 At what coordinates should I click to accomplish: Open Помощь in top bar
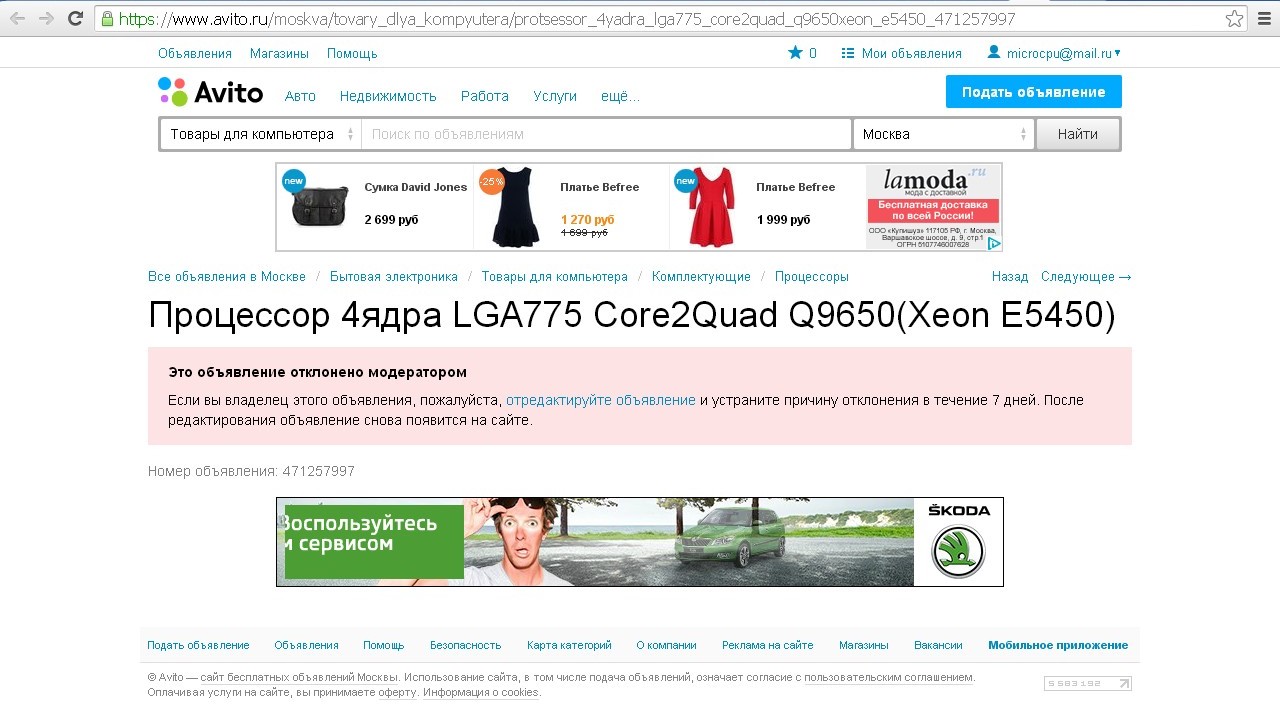click(x=352, y=53)
